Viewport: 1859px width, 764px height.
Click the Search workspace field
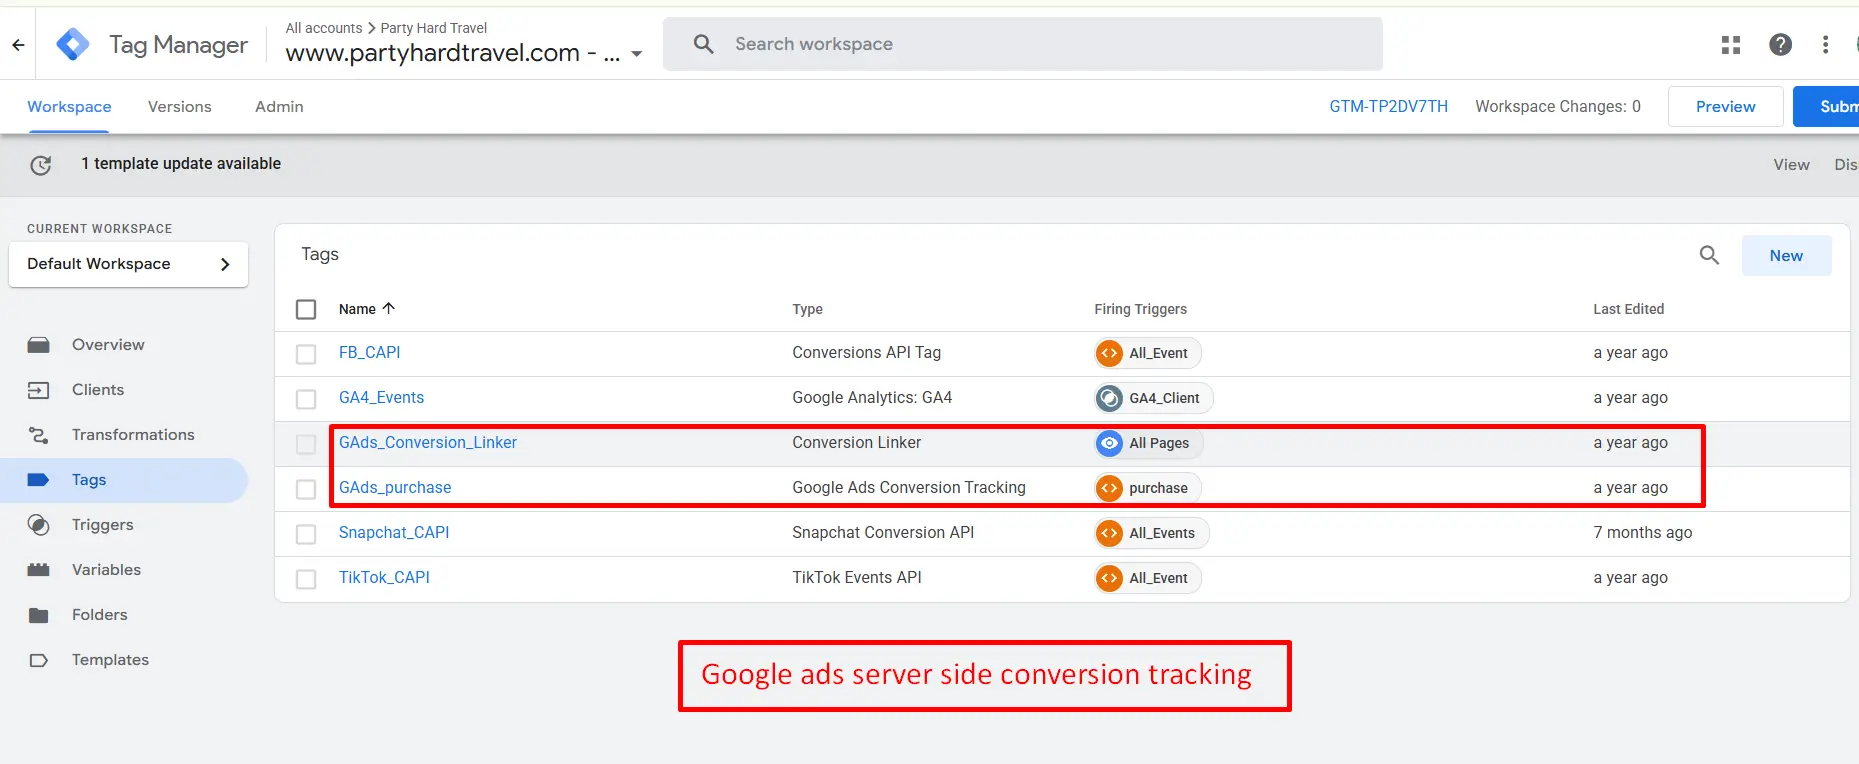coord(1040,44)
